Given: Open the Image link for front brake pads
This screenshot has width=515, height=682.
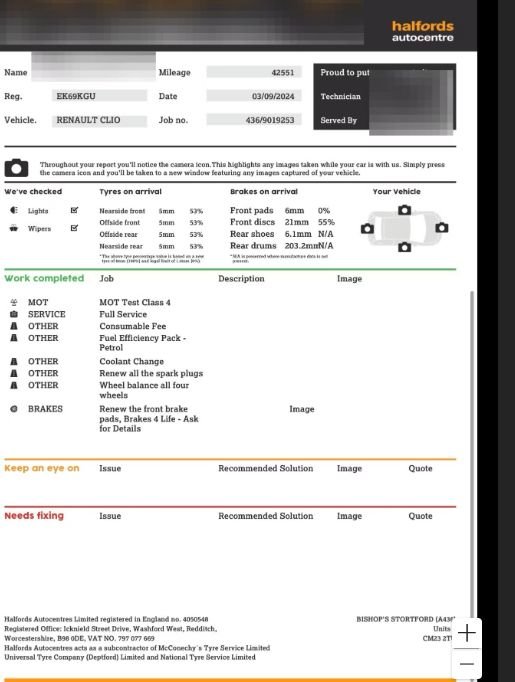Looking at the screenshot, I should pyautogui.click(x=301, y=409).
